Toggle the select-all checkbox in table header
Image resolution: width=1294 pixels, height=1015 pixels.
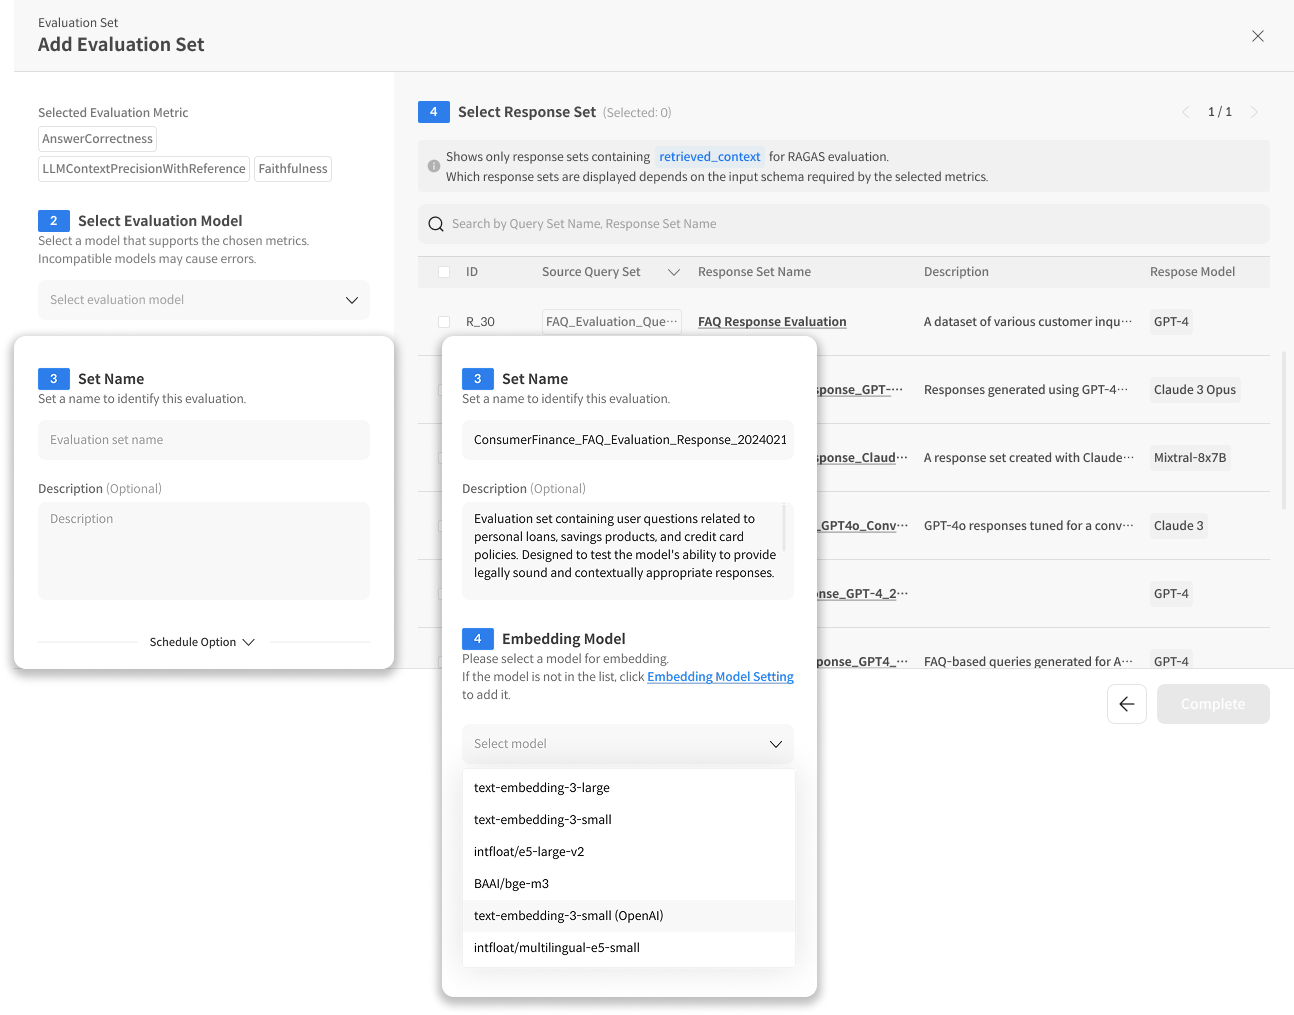point(444,272)
